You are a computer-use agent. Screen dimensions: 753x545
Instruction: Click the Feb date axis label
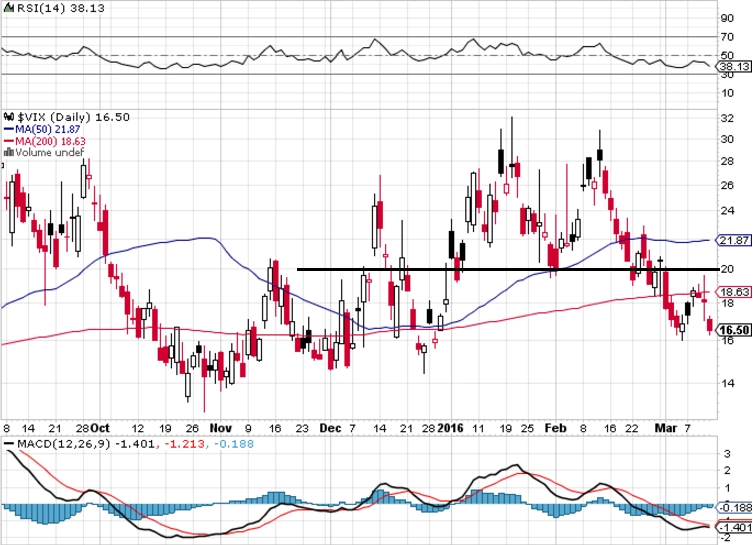point(556,428)
